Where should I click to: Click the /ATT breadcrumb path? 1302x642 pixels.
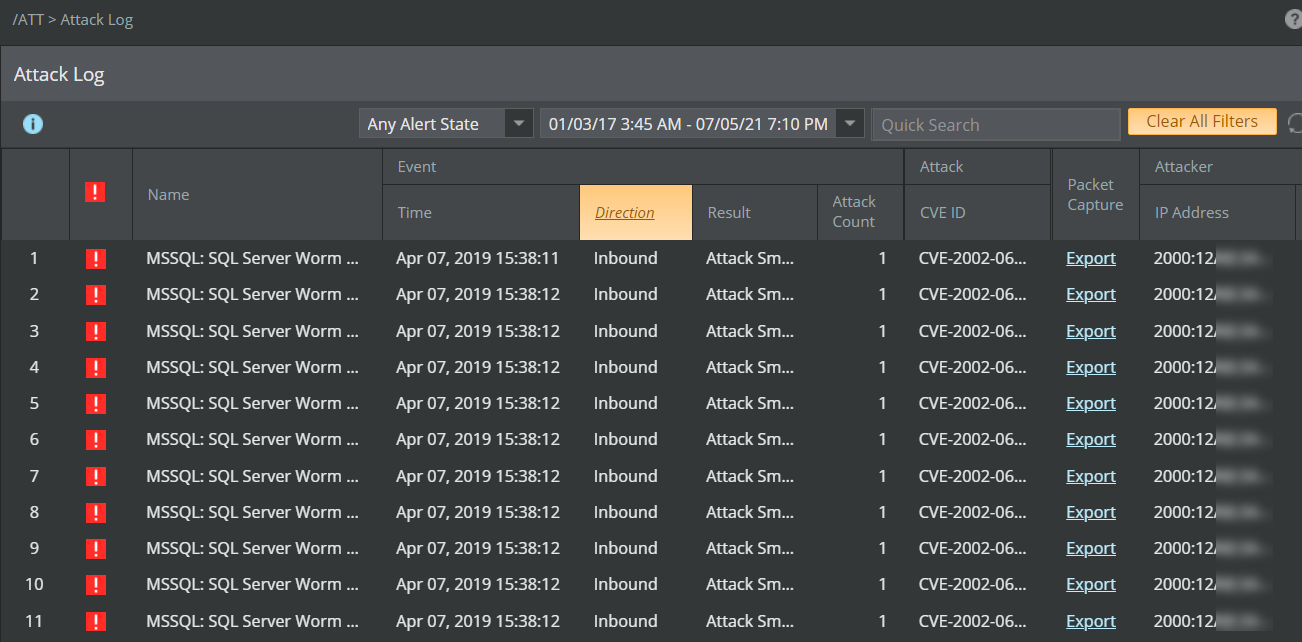click(28, 20)
